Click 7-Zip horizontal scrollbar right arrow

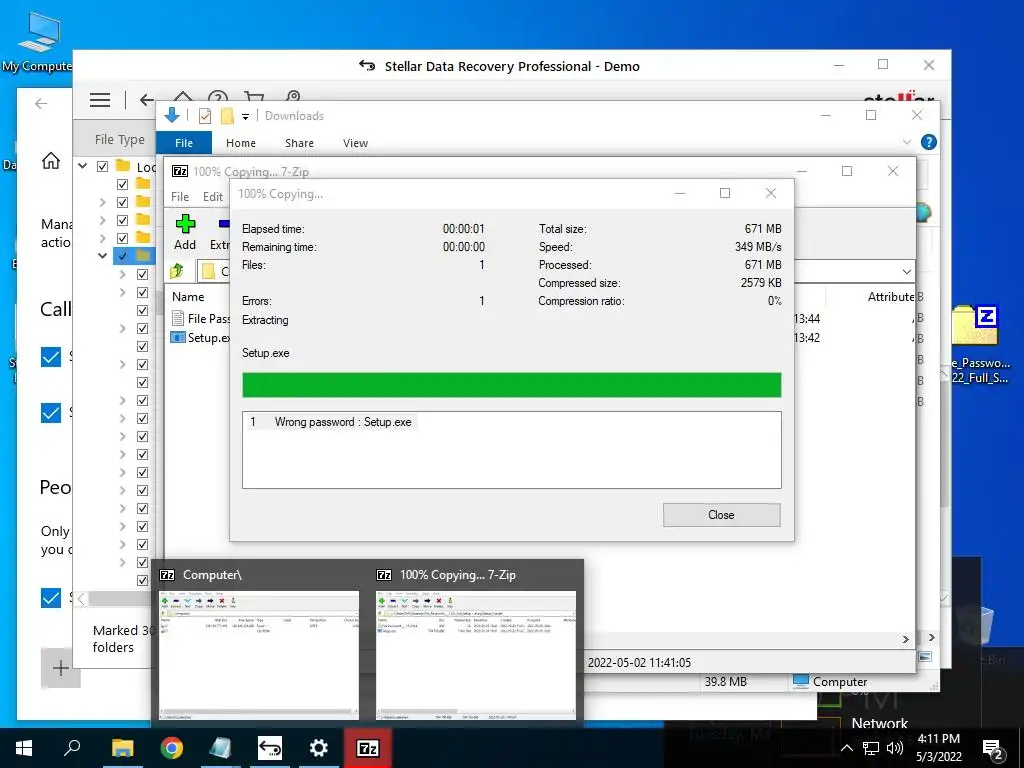tap(906, 640)
